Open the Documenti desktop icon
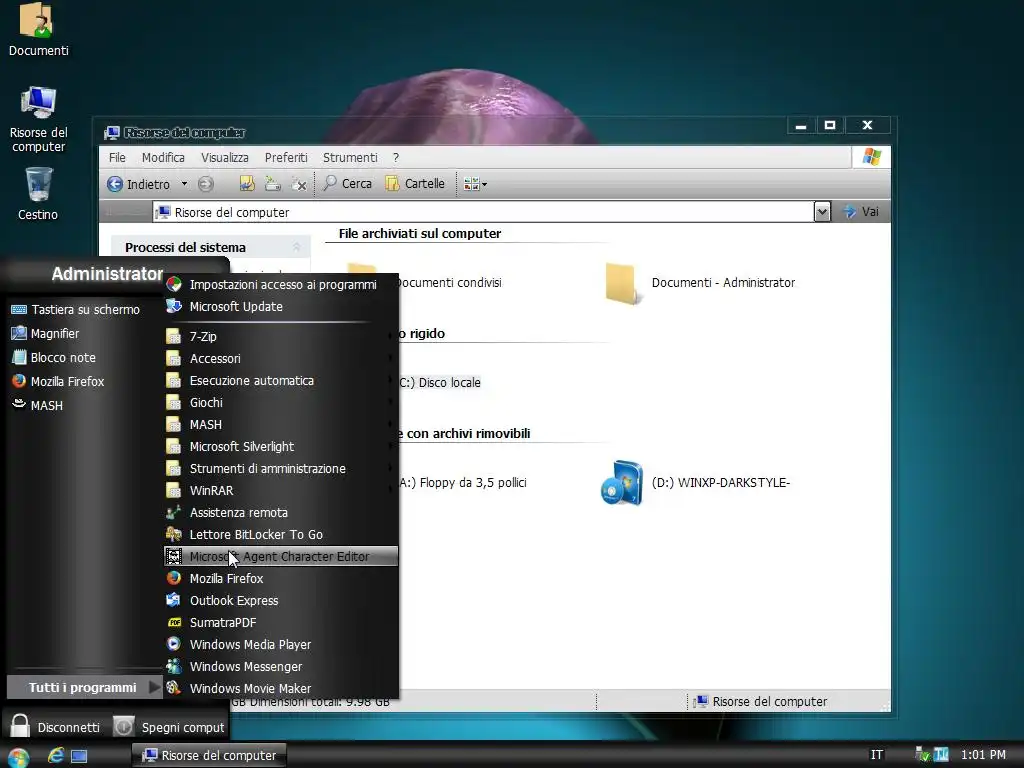1024x768 pixels. (38, 30)
